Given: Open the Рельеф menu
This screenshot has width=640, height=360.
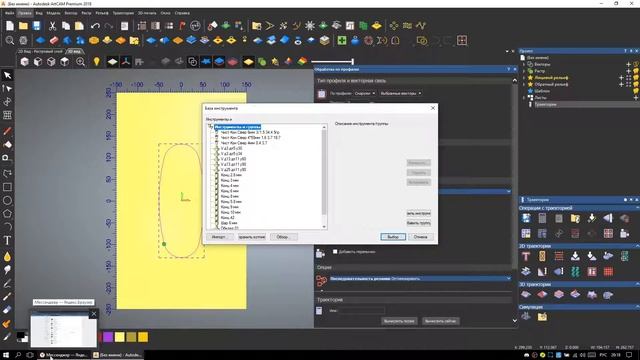Looking at the screenshot, I should pos(102,13).
